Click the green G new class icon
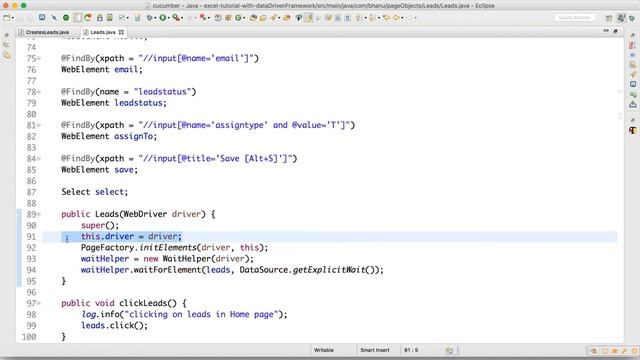Viewport: 640px width, 360px height. coord(238,18)
